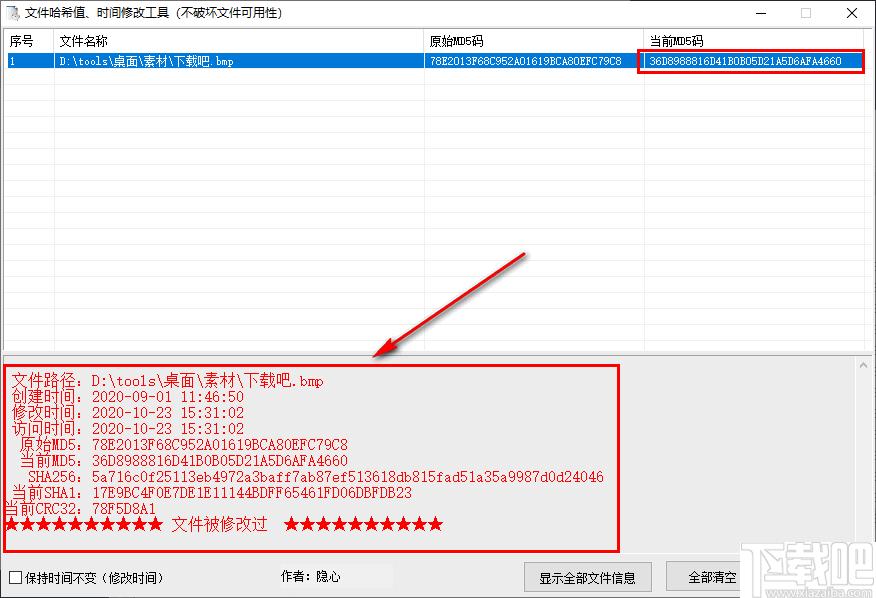Sort by 序号 column header
The height and width of the screenshot is (598, 876).
[x=30, y=41]
